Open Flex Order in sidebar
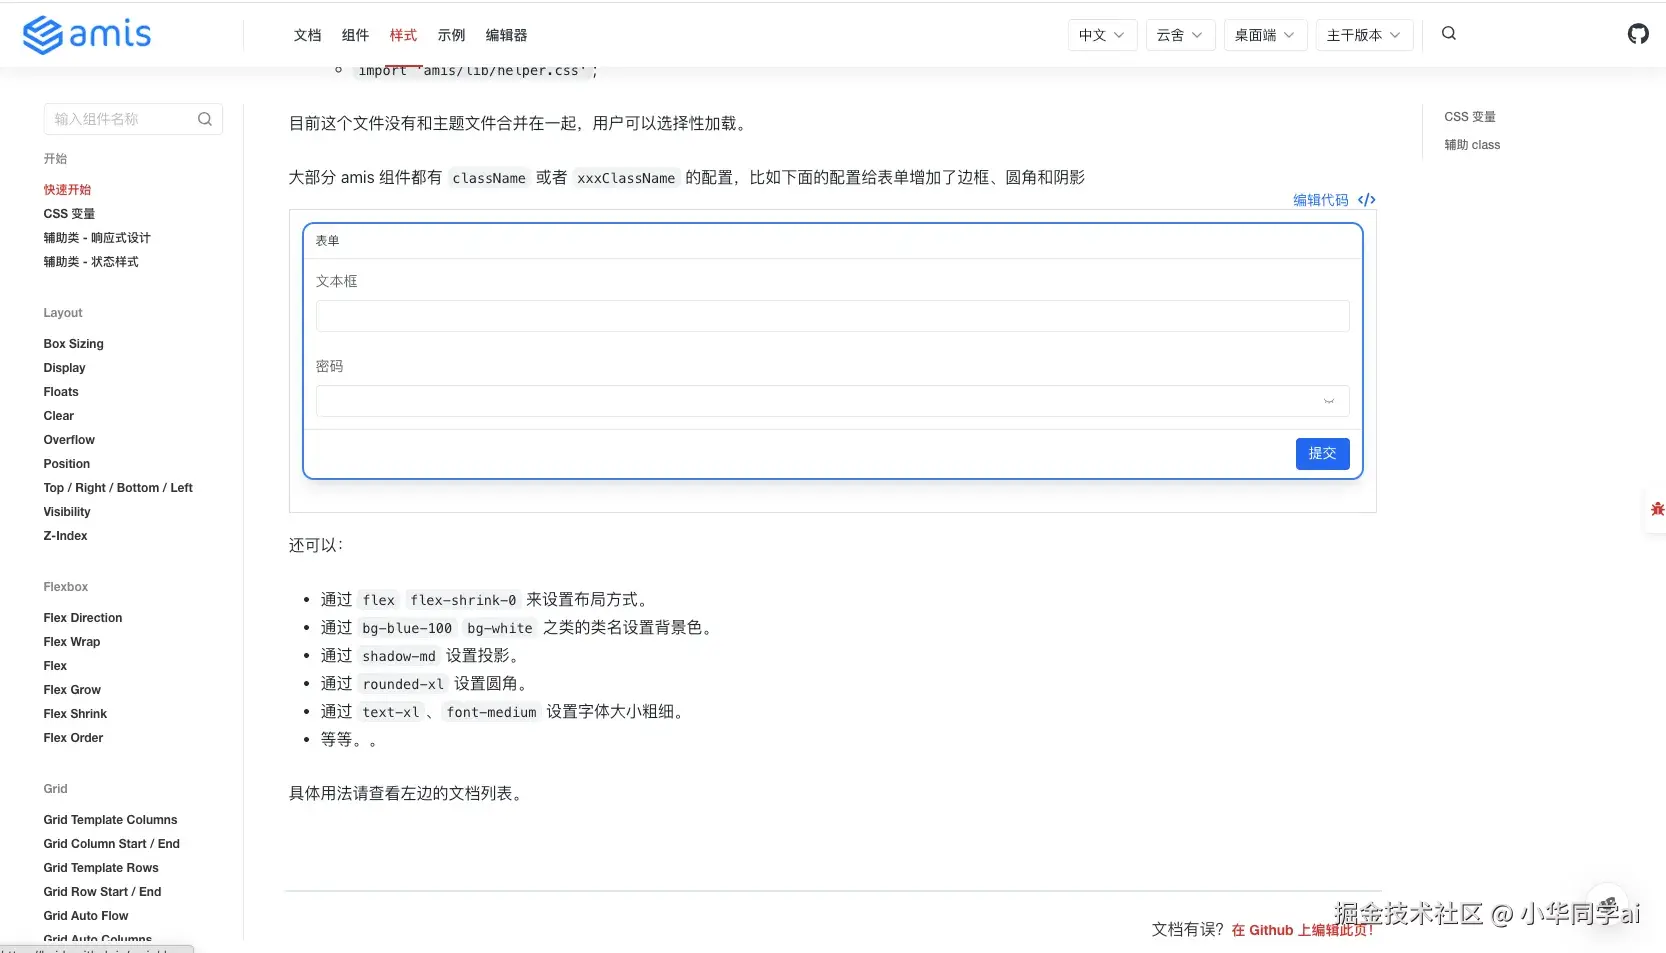Screen dimensions: 1666x953 pos(73,738)
